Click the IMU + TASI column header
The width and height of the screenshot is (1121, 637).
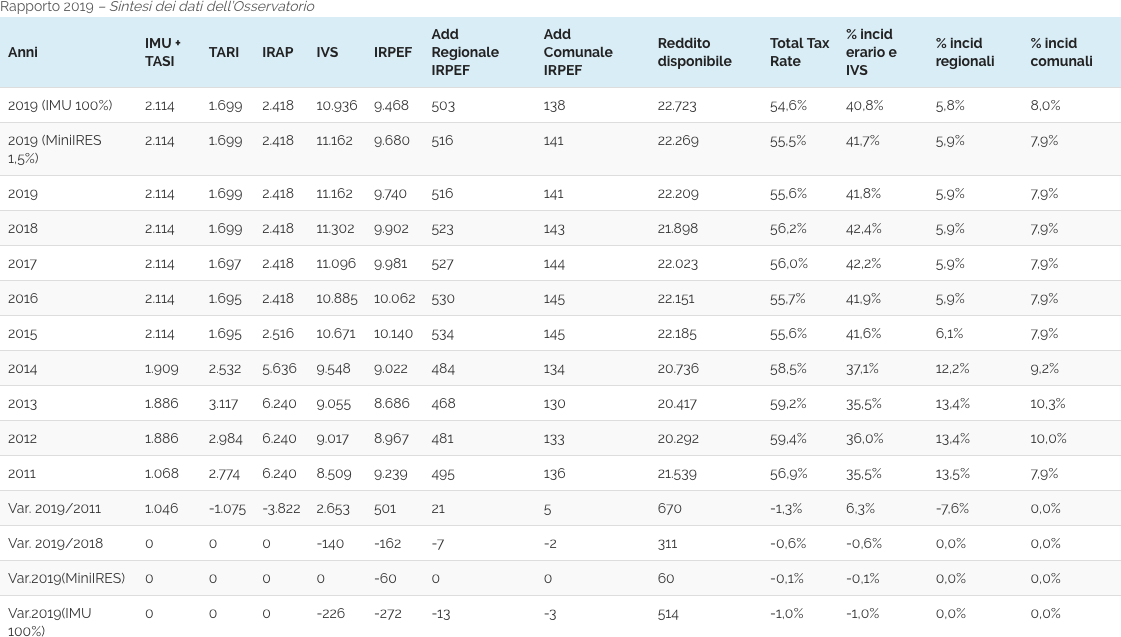[163, 52]
